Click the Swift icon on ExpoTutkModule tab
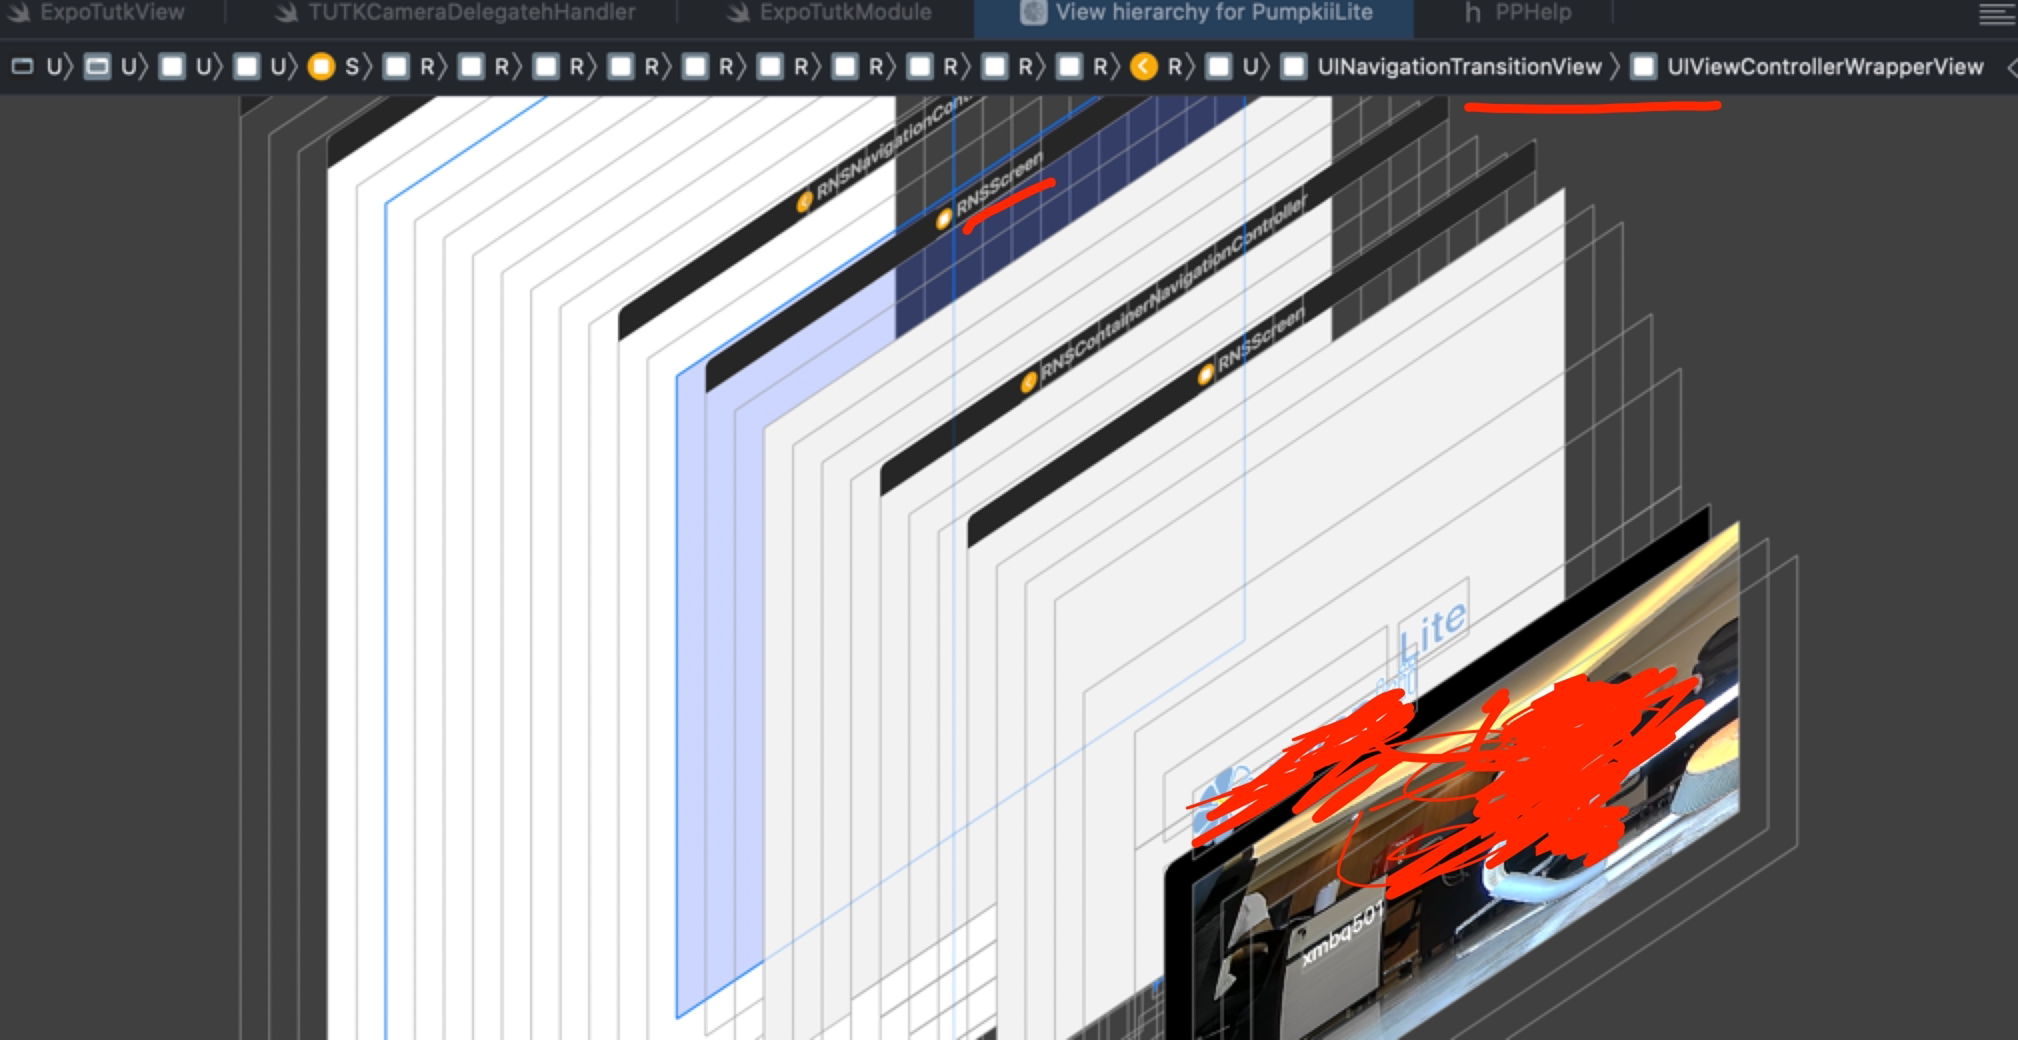 click(738, 13)
